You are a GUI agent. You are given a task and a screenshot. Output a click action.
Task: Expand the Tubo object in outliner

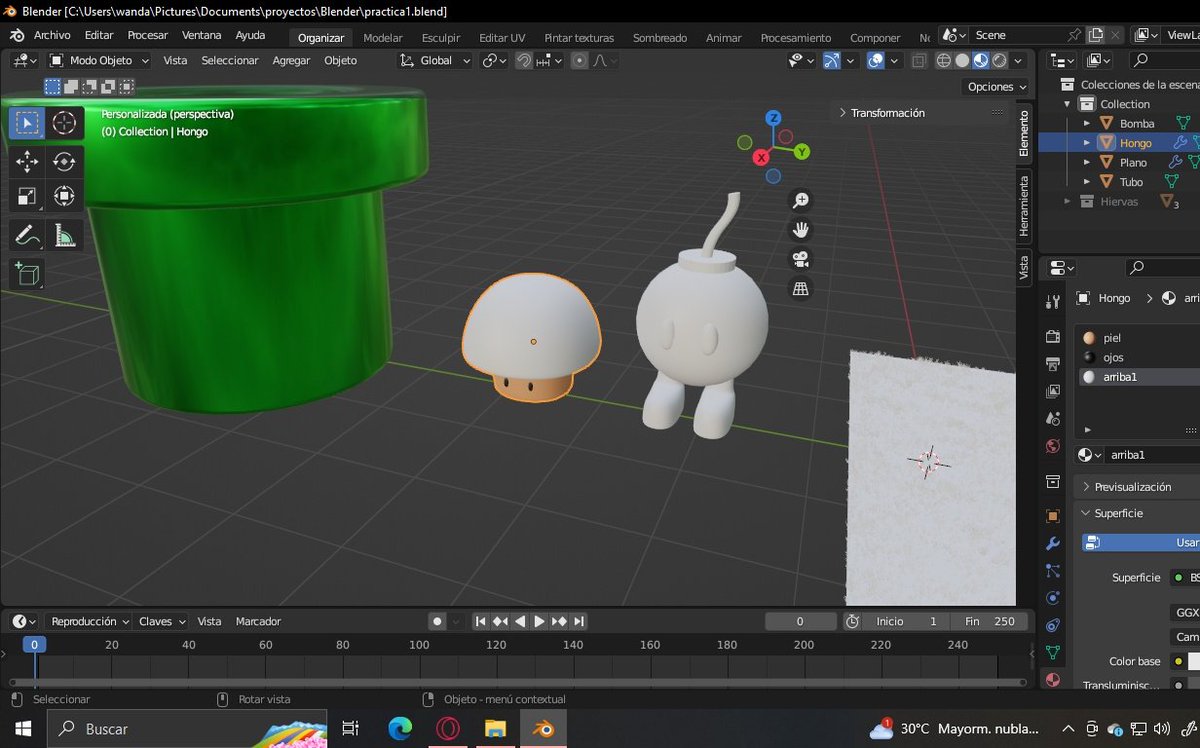[x=1087, y=182]
